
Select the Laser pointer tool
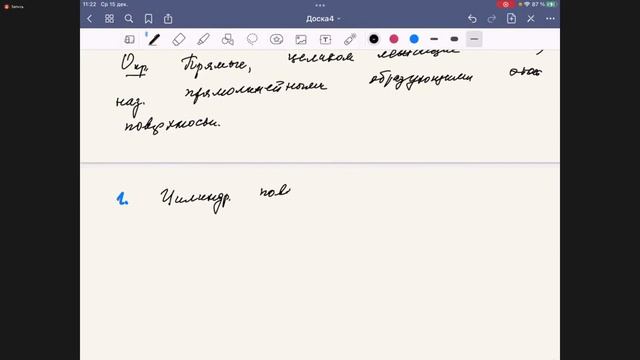(350, 39)
